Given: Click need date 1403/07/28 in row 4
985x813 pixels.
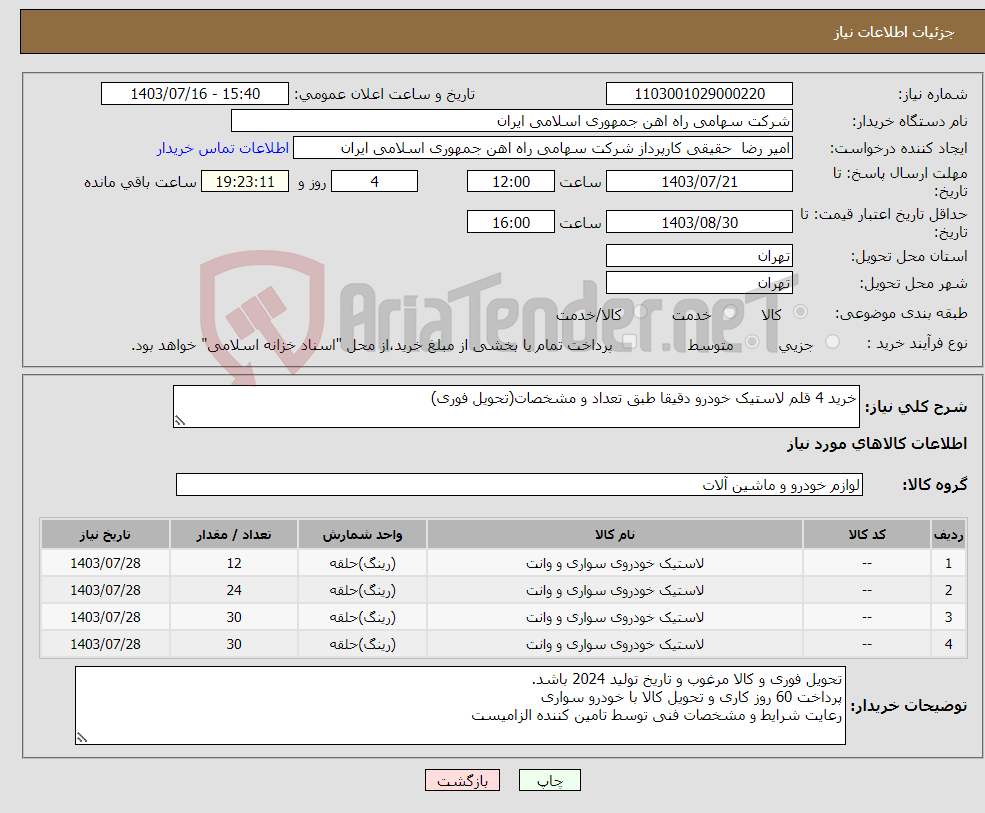Looking at the screenshot, I should point(105,644).
